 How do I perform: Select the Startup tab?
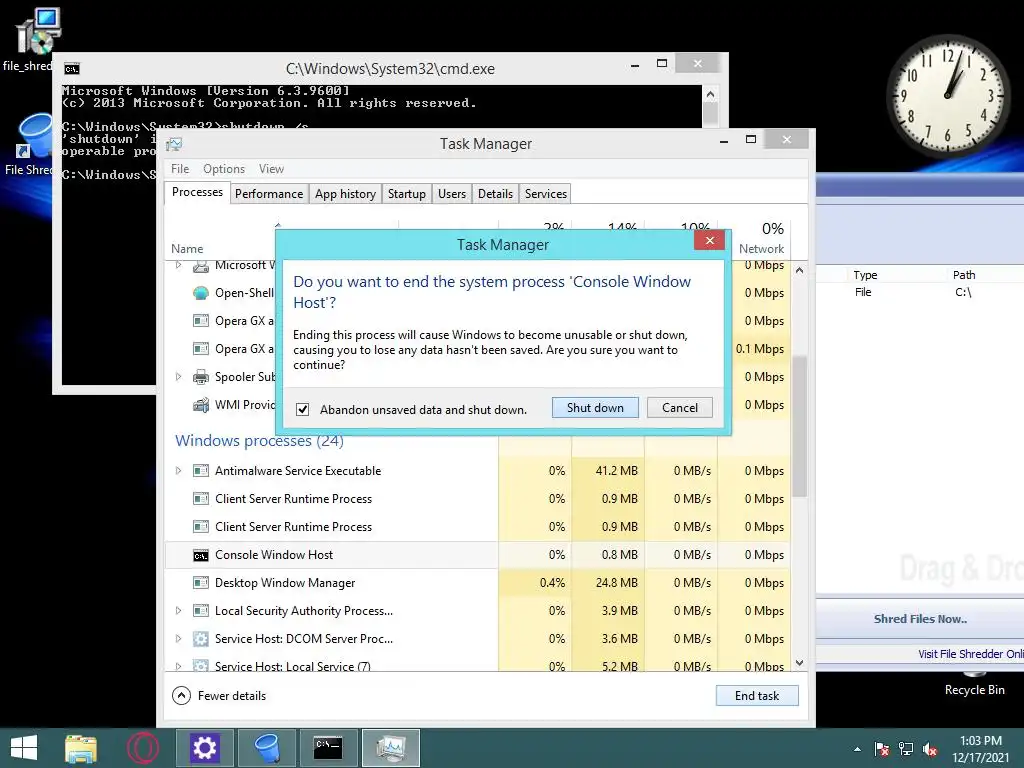[406, 194]
